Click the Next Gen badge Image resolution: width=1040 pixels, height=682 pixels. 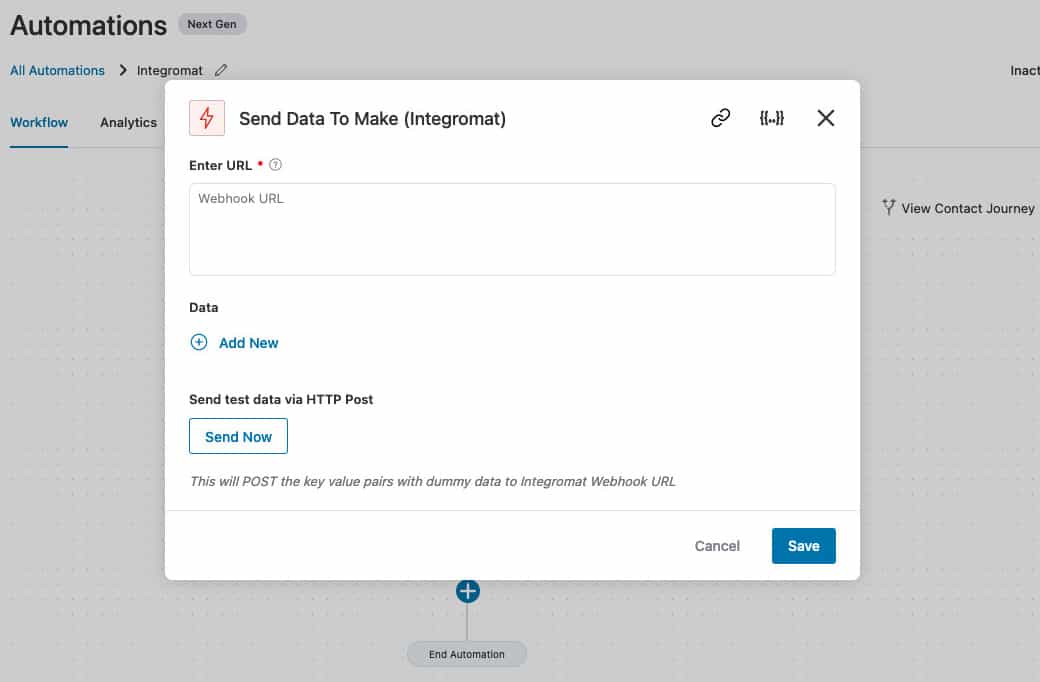tap(212, 25)
